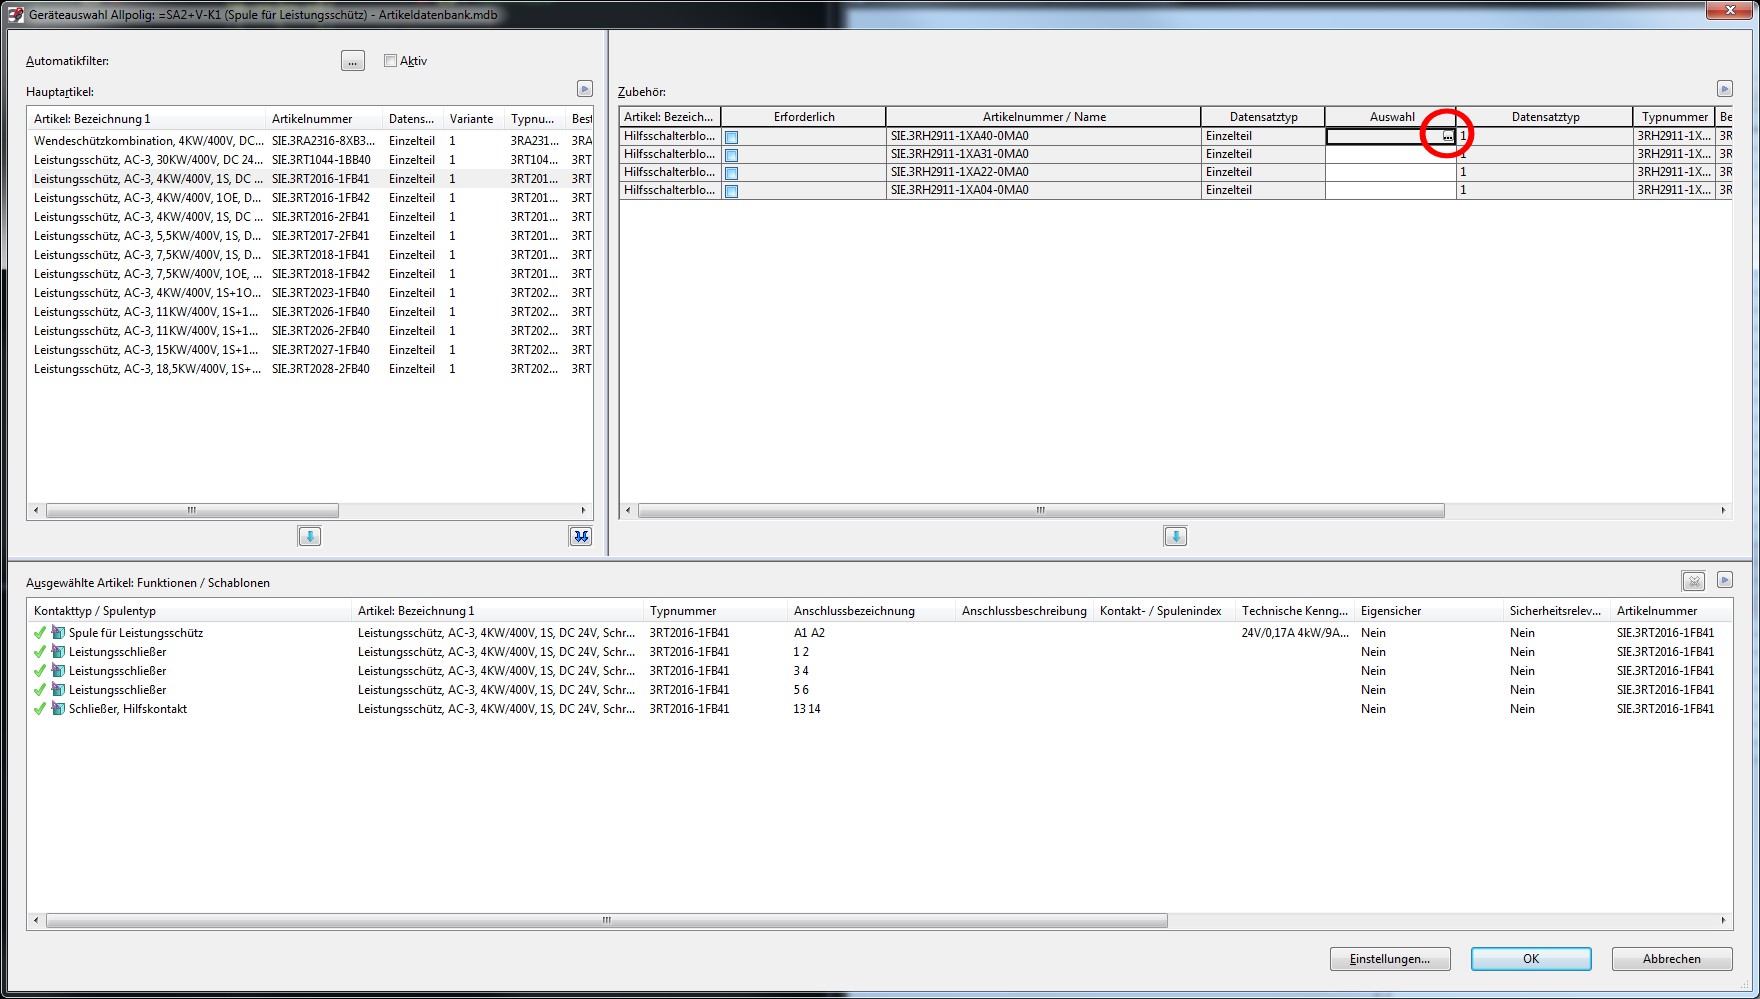The width and height of the screenshot is (1760, 999).
Task: Select the Wendeschützkombination, 4KW/400V row
Action: [310, 141]
